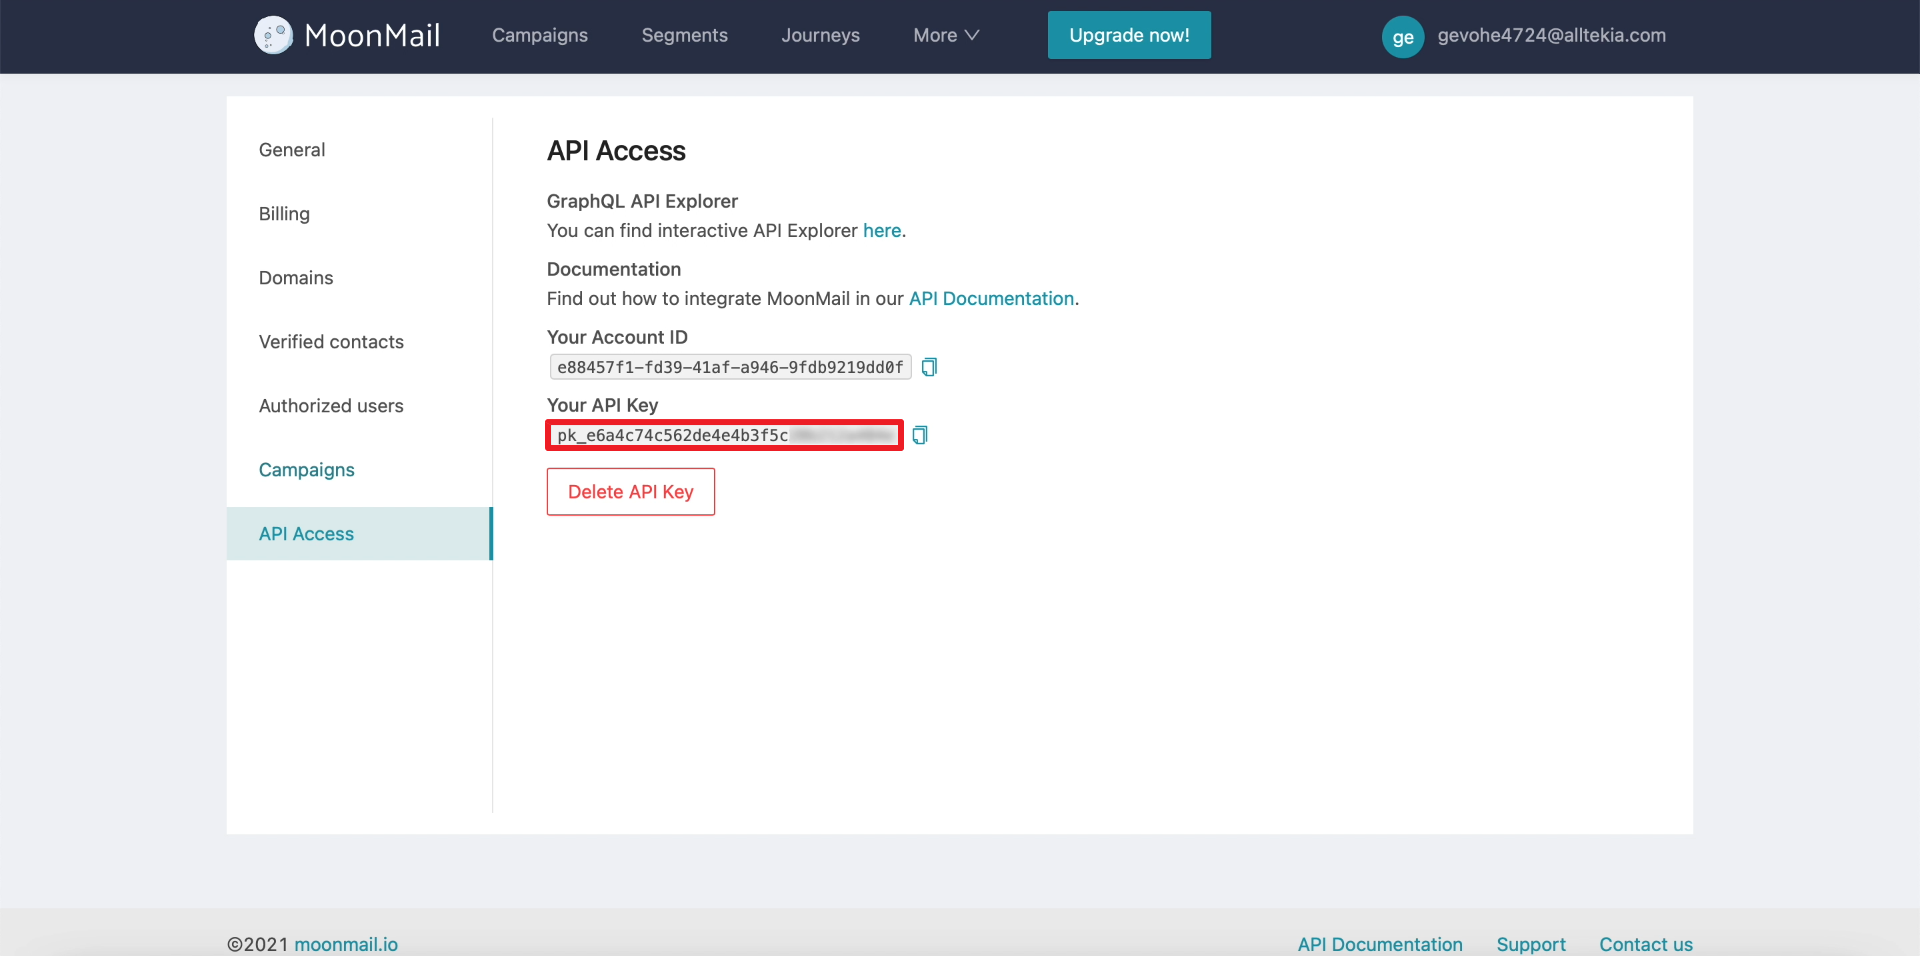Open the Support footer link
Screen dimensions: 1920x956
click(x=1531, y=944)
